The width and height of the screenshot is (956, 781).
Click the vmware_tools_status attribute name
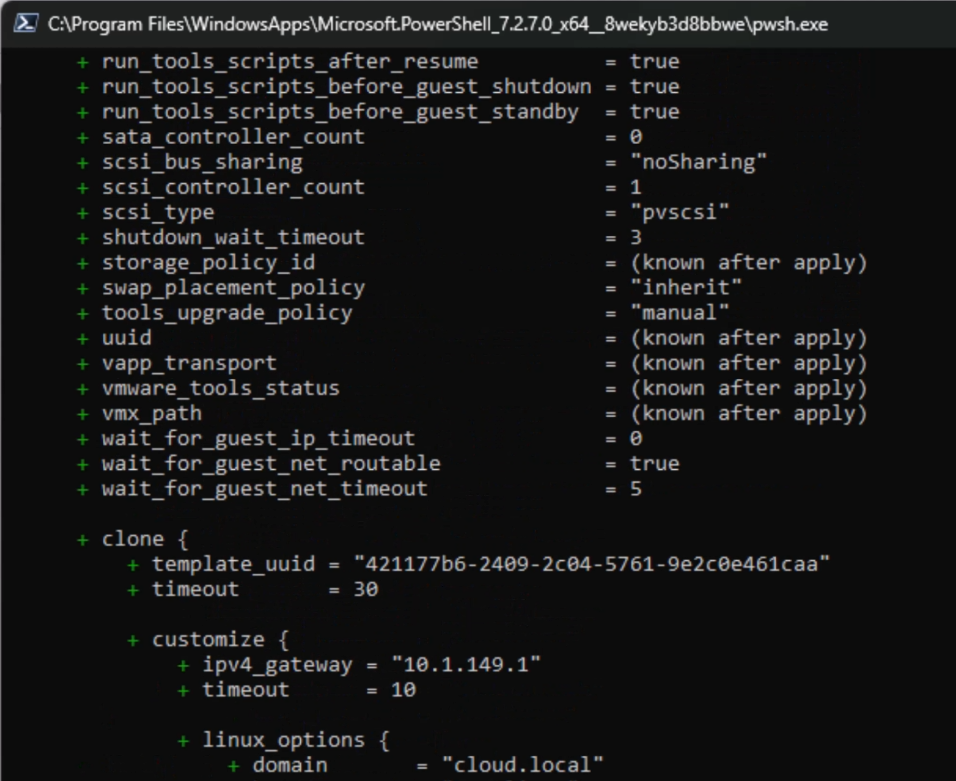pyautogui.click(x=221, y=388)
